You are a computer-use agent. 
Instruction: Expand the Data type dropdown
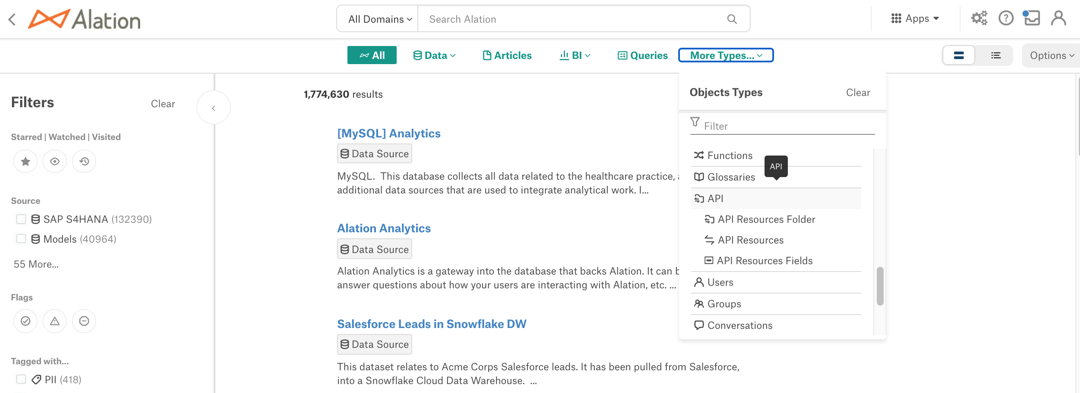[x=434, y=55]
